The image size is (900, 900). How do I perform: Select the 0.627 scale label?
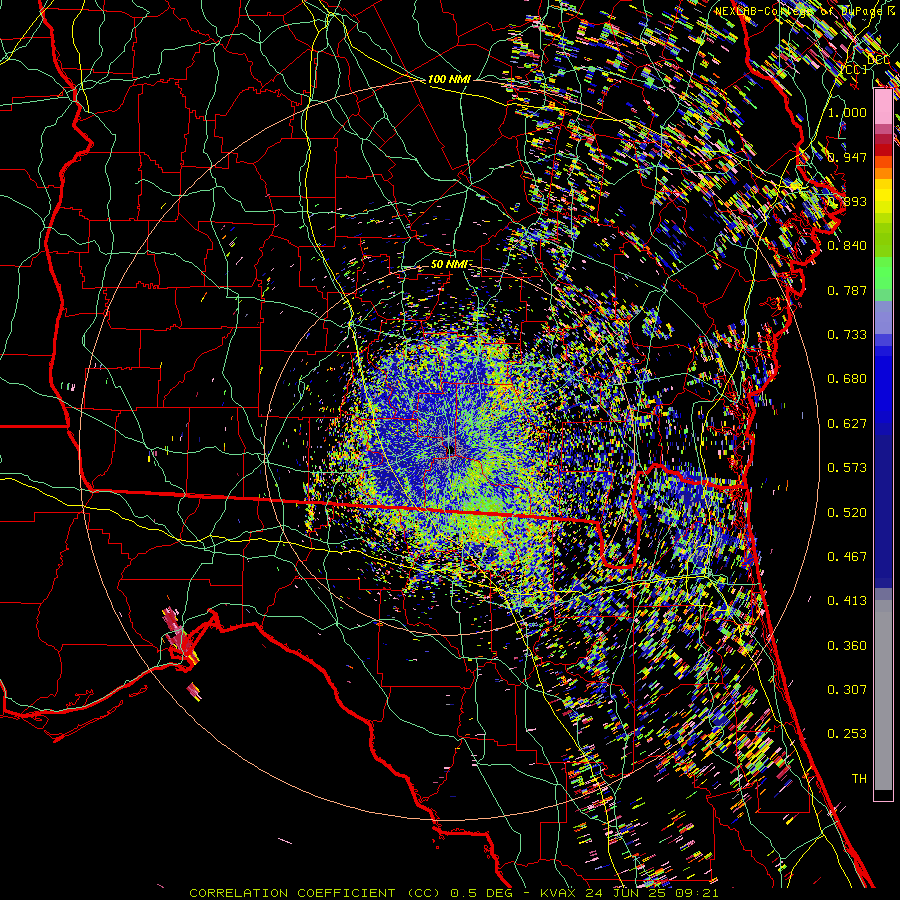(847, 424)
